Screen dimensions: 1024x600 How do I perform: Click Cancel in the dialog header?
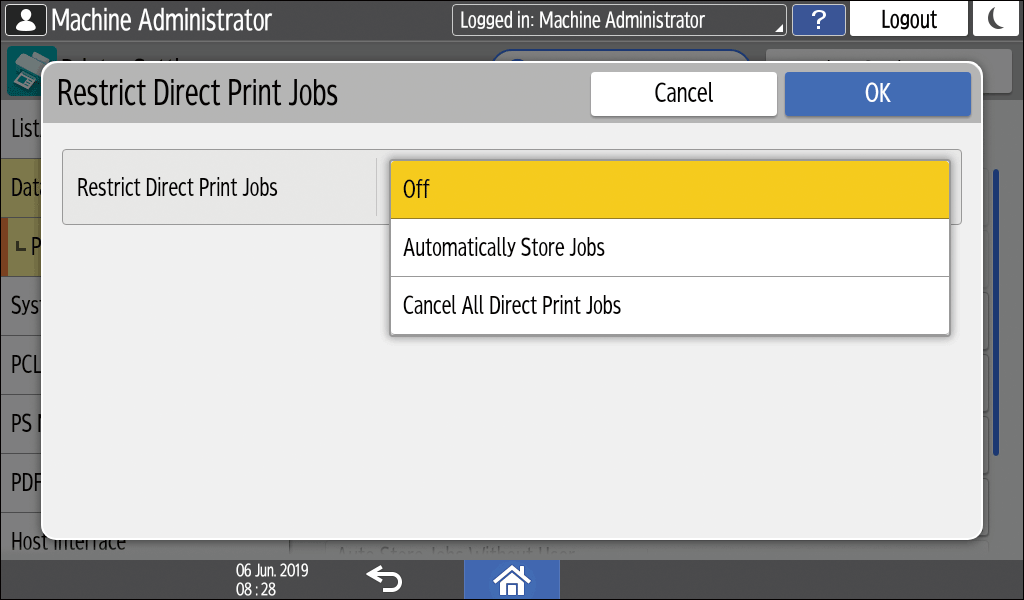click(x=683, y=94)
